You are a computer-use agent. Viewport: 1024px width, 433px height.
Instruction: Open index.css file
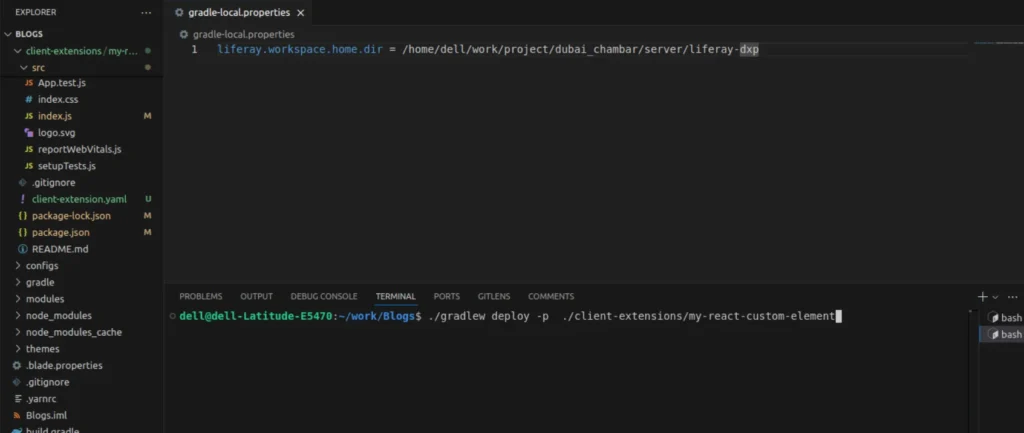pyautogui.click(x=58, y=99)
